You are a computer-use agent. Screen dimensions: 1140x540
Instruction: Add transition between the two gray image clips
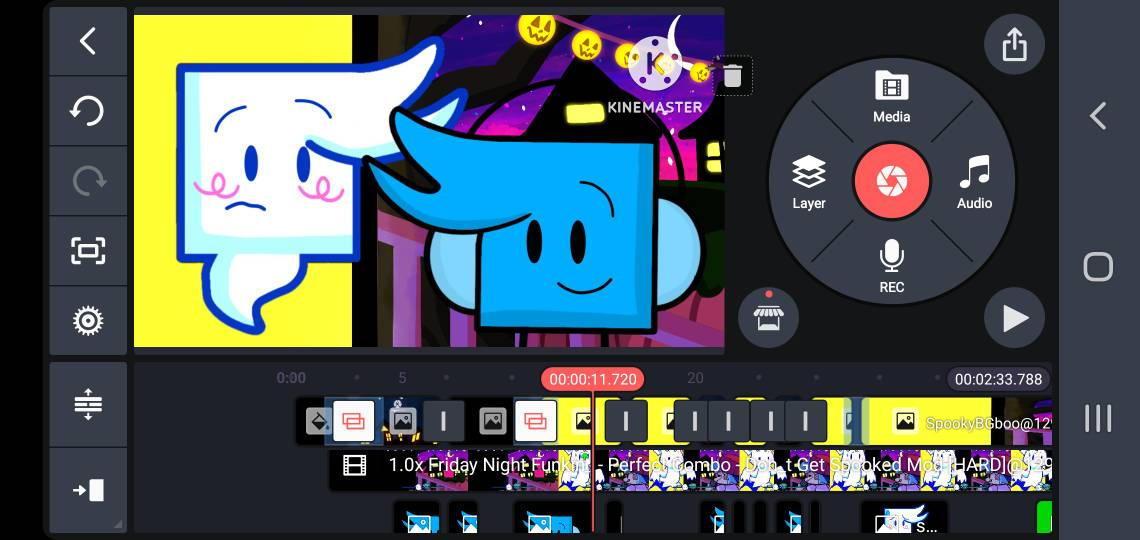[443, 421]
